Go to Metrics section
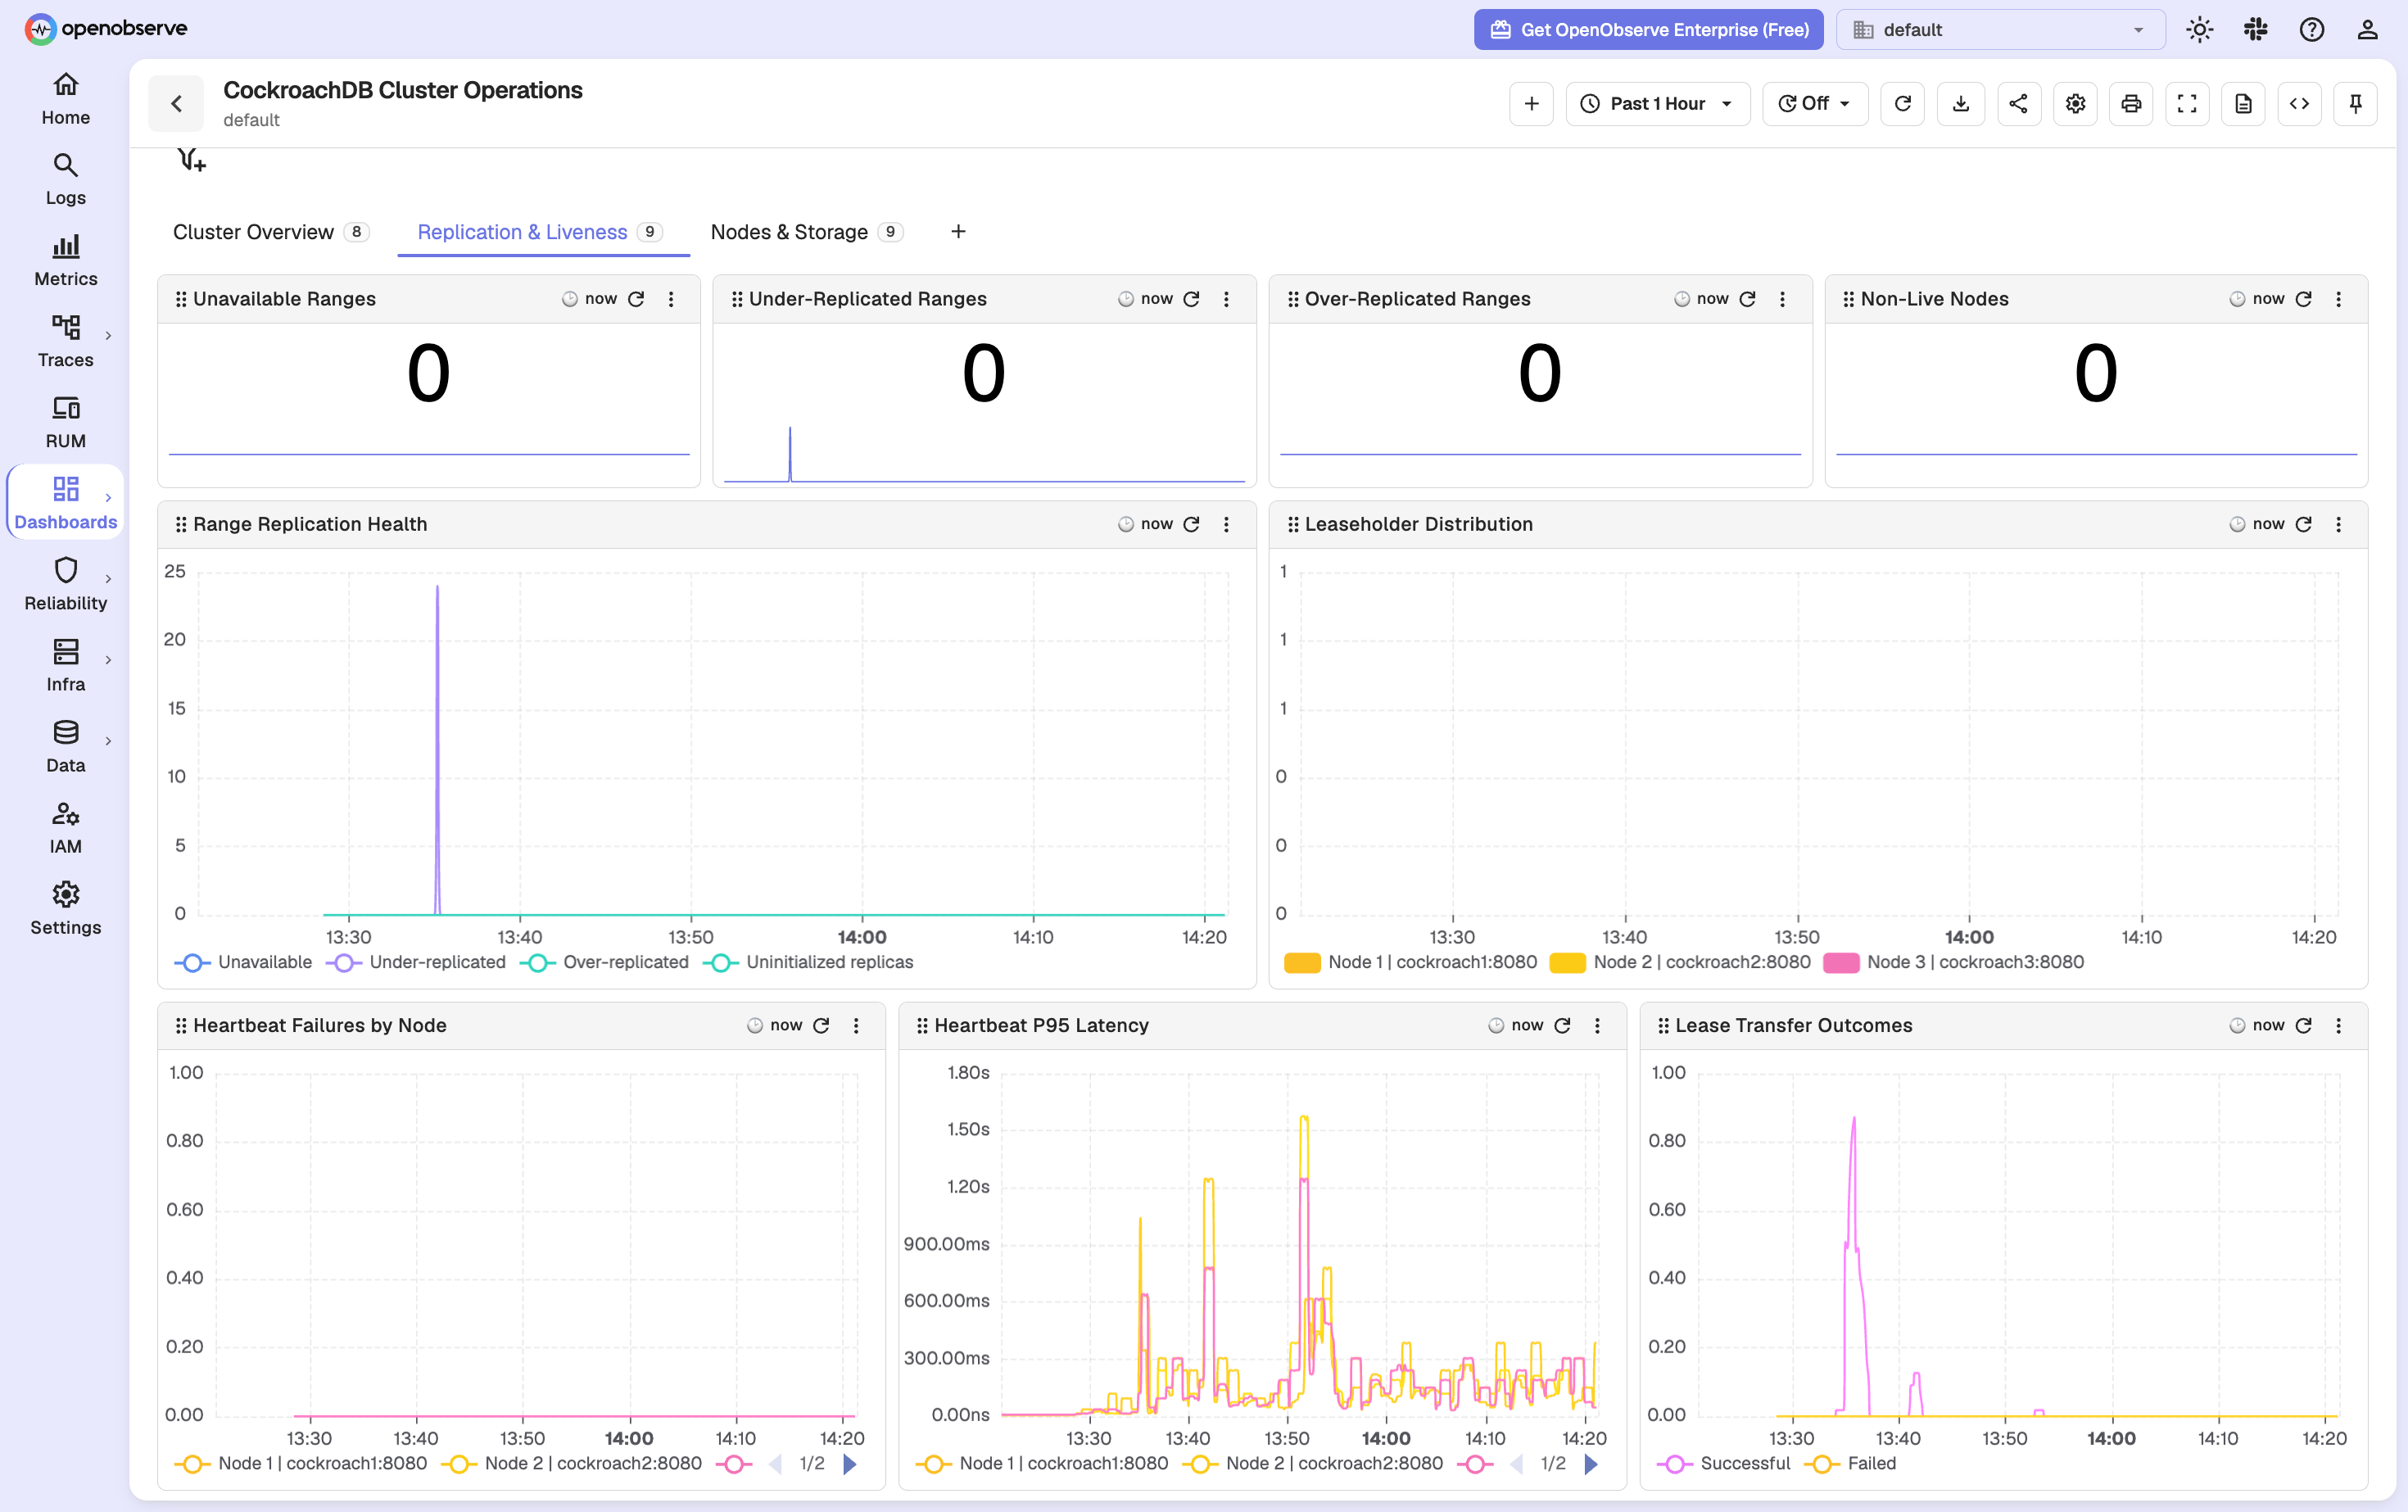Screen dimensions: 2408x1512 (x=66, y=261)
